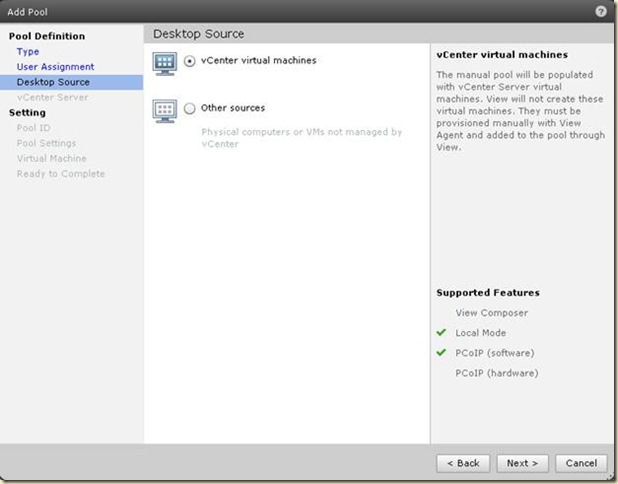Click the Virtual Machine sidebar step

[x=51, y=158]
